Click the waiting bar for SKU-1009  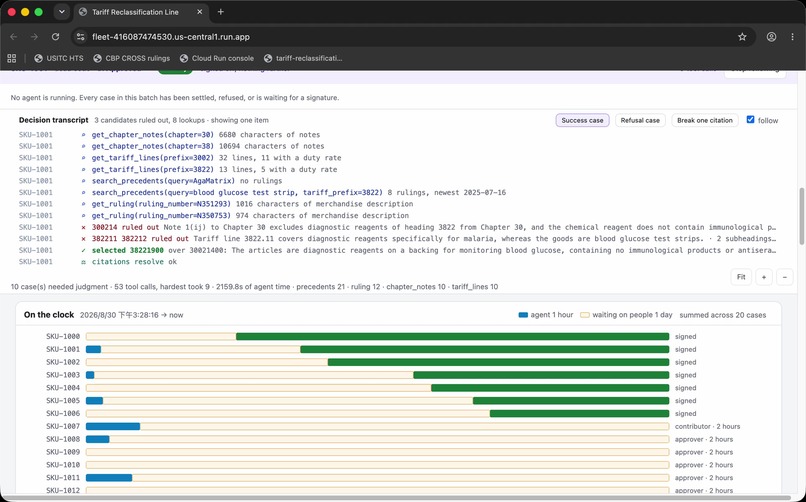click(x=377, y=452)
